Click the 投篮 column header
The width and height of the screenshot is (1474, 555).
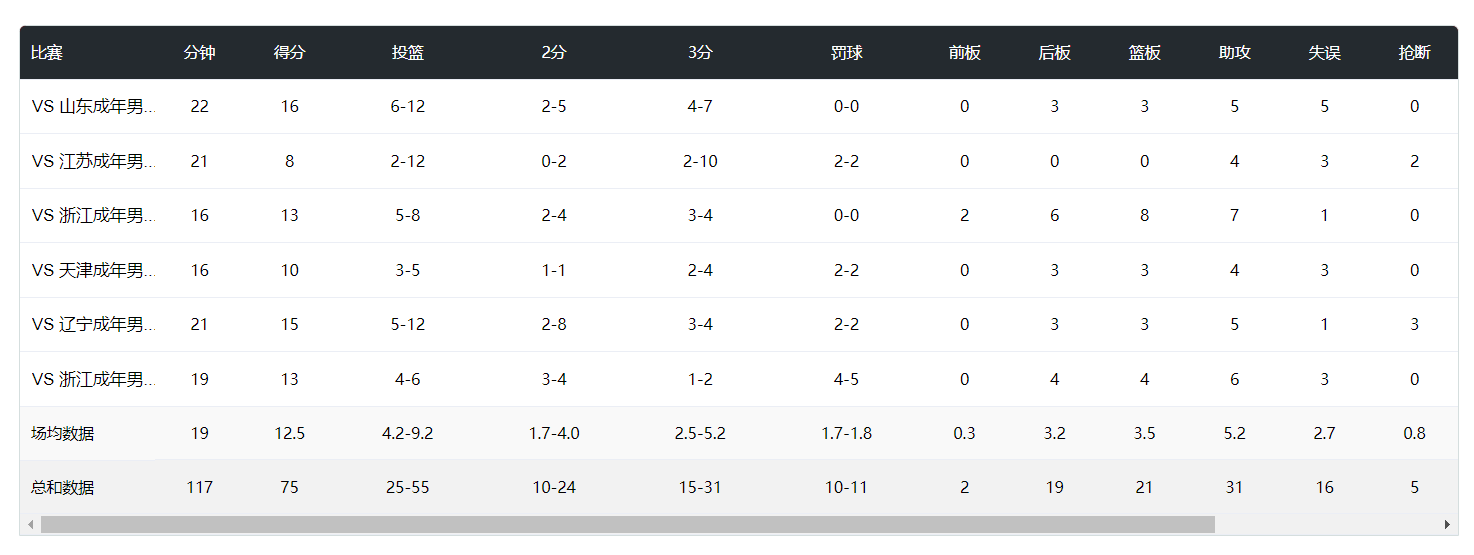[x=407, y=53]
